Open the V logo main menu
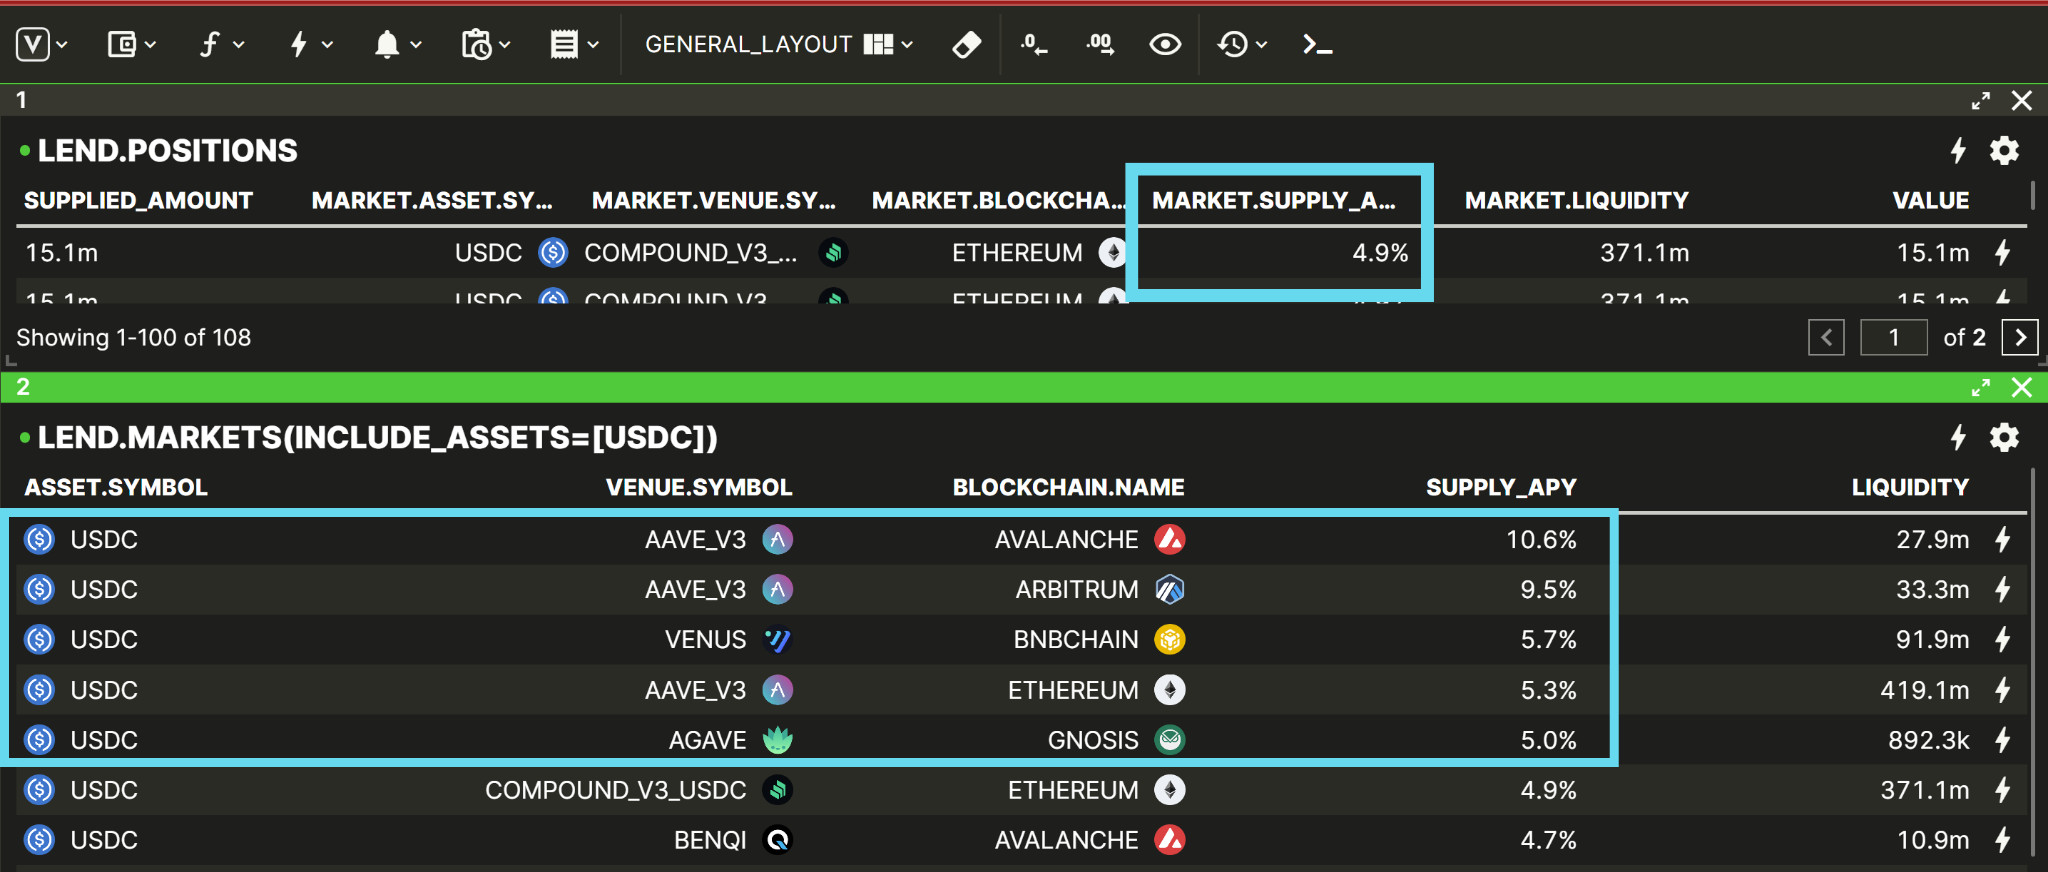Viewport: 2048px width, 872px height. [x=33, y=44]
